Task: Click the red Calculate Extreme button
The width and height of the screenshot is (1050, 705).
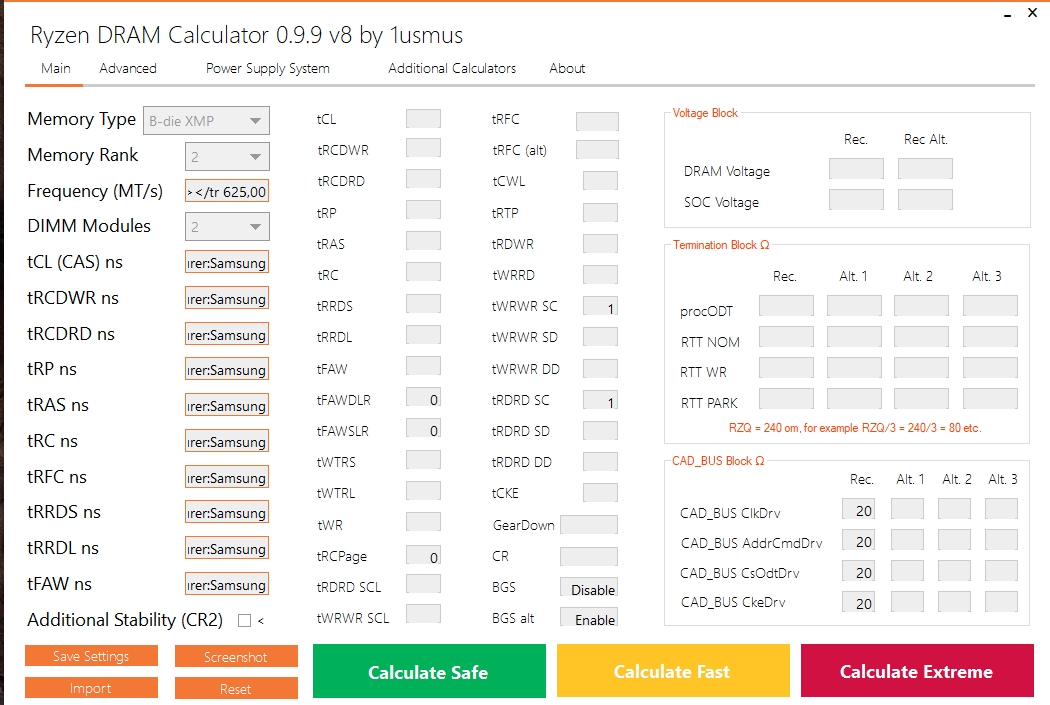Action: (x=917, y=671)
